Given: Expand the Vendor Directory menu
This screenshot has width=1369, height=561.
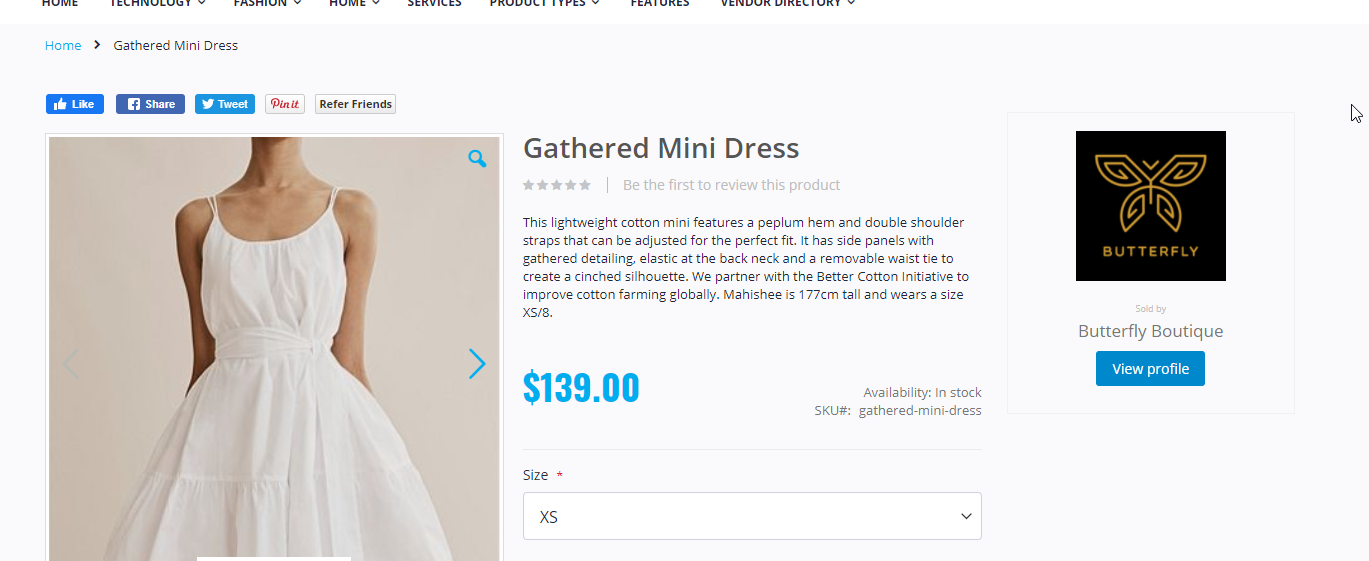Looking at the screenshot, I should [788, 4].
